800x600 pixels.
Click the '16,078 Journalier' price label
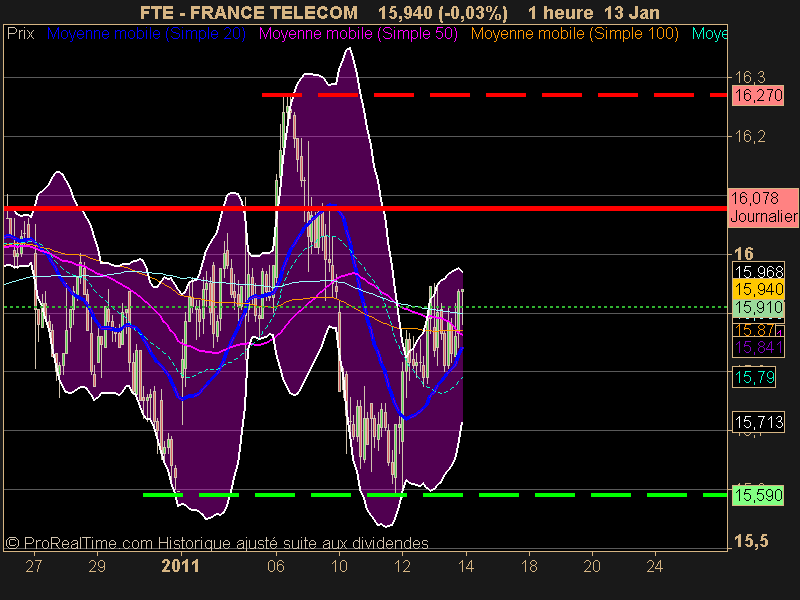pyautogui.click(x=763, y=207)
